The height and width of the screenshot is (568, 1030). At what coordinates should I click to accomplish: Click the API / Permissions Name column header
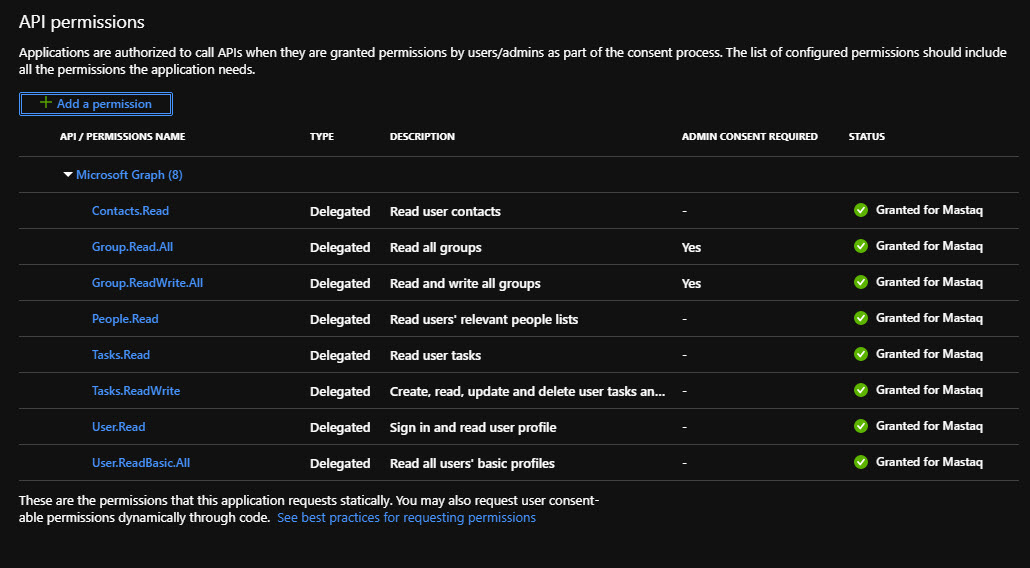pyautogui.click(x=122, y=137)
